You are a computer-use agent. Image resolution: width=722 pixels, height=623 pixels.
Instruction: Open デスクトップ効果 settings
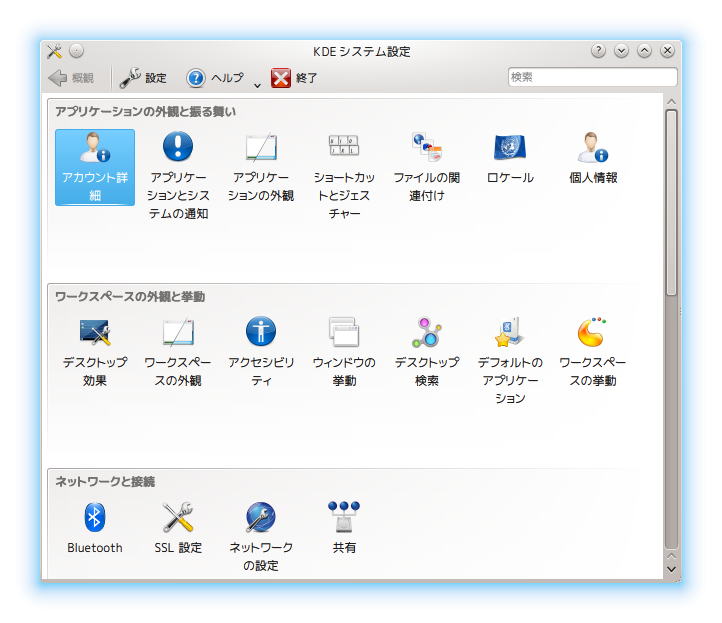(94, 332)
